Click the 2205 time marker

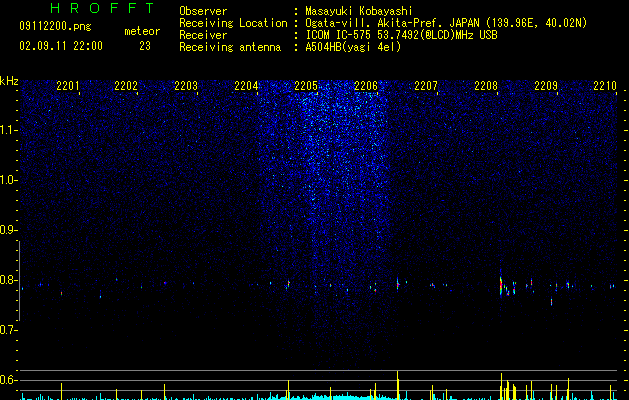pos(306,86)
